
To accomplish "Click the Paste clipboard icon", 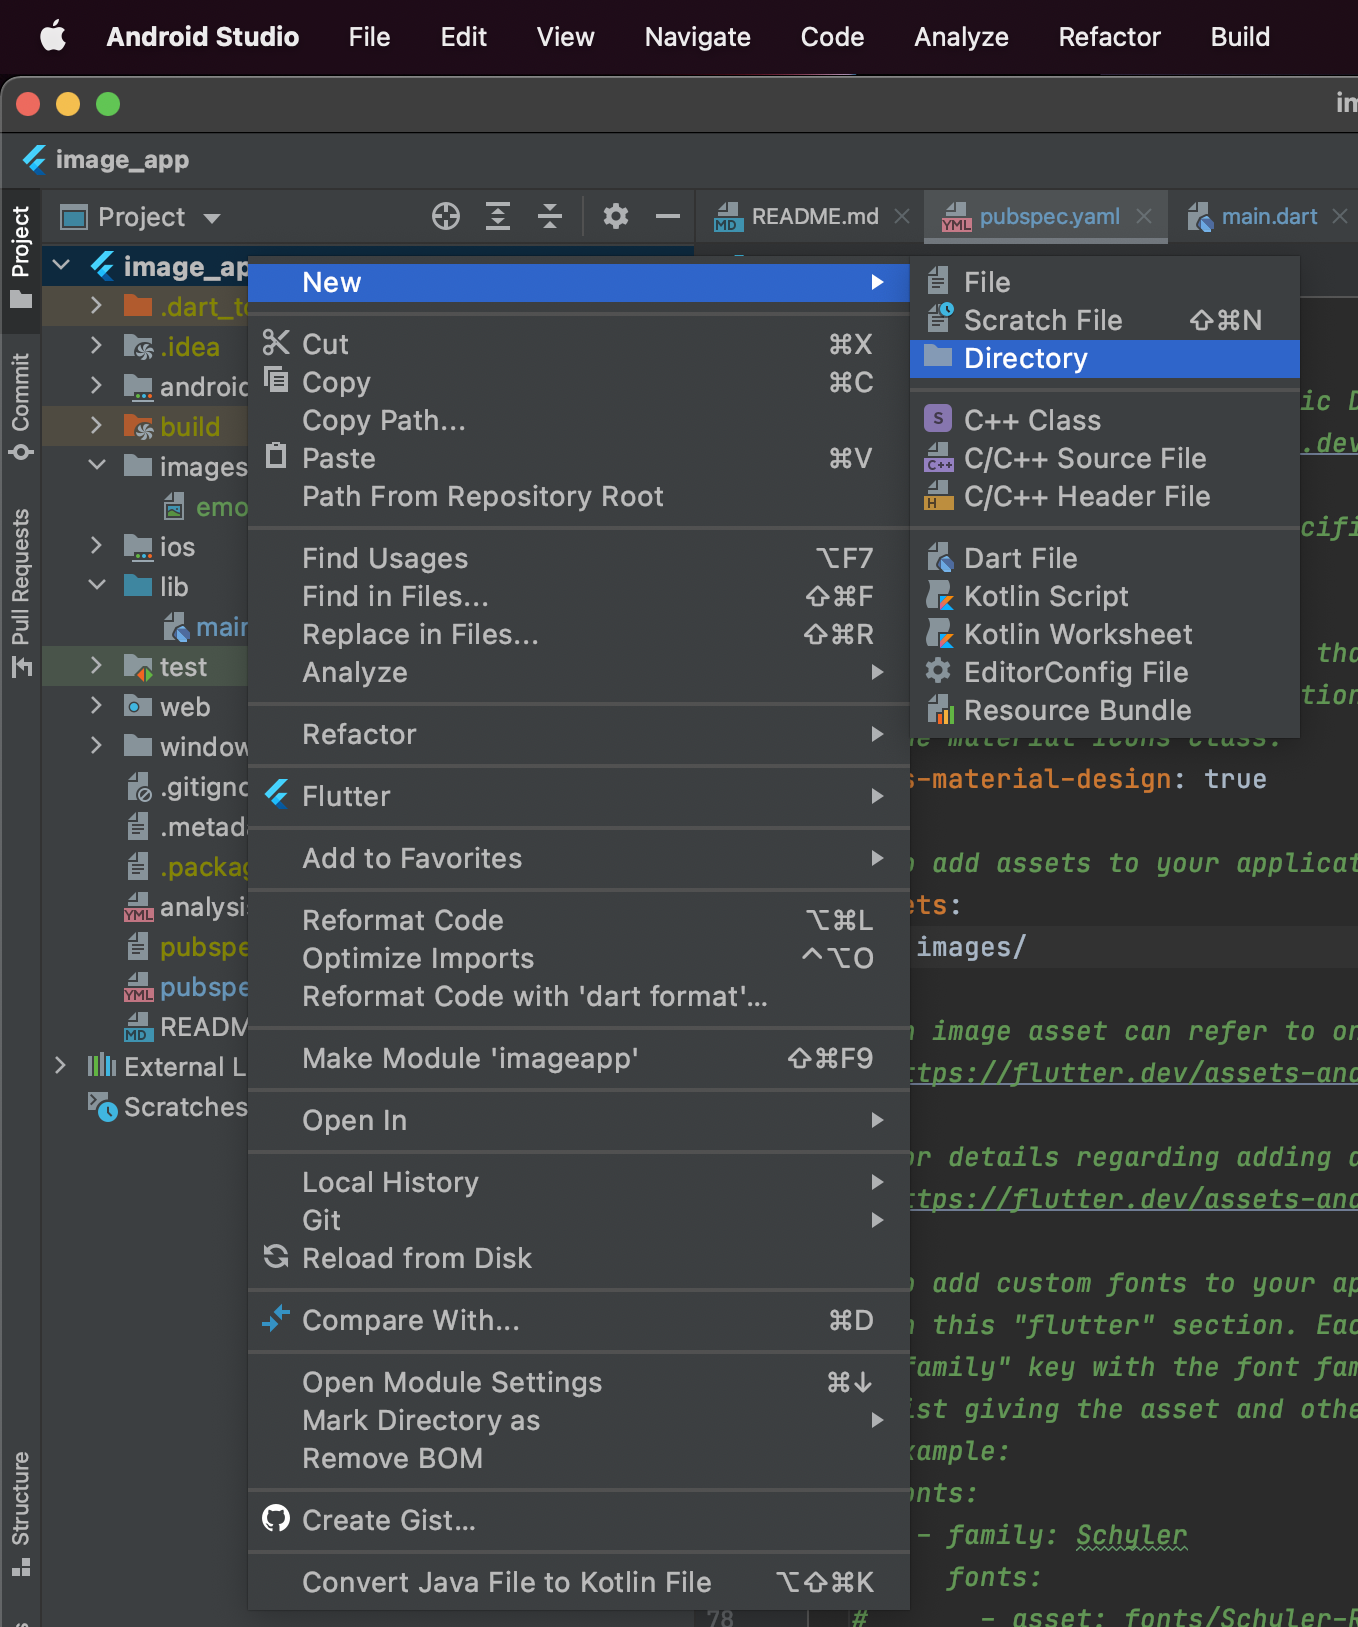I will [276, 456].
